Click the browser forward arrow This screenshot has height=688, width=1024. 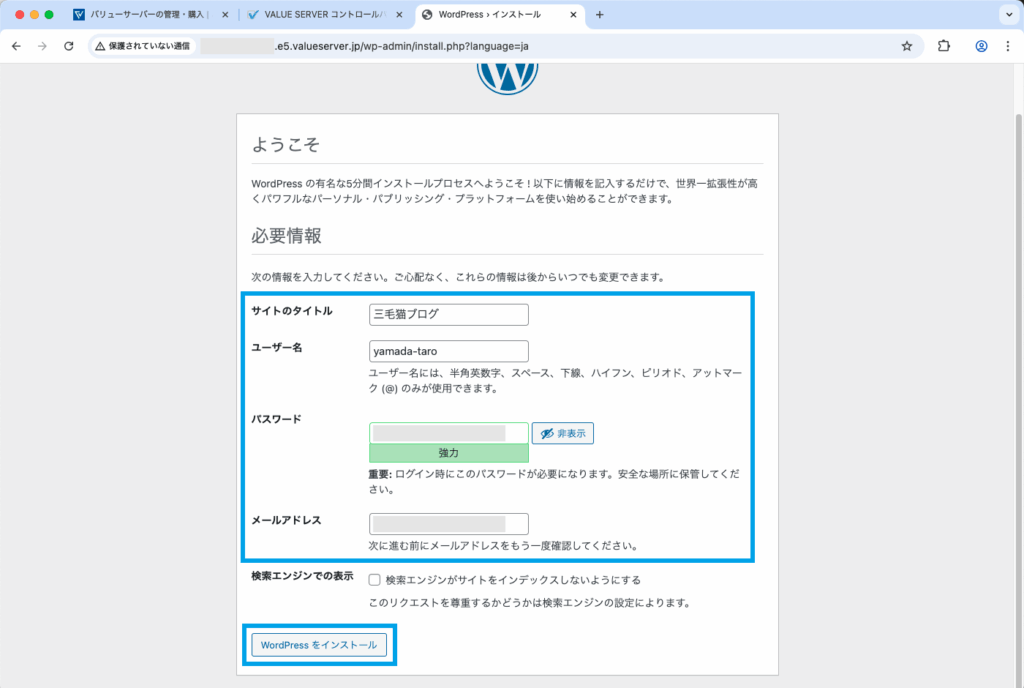click(42, 46)
